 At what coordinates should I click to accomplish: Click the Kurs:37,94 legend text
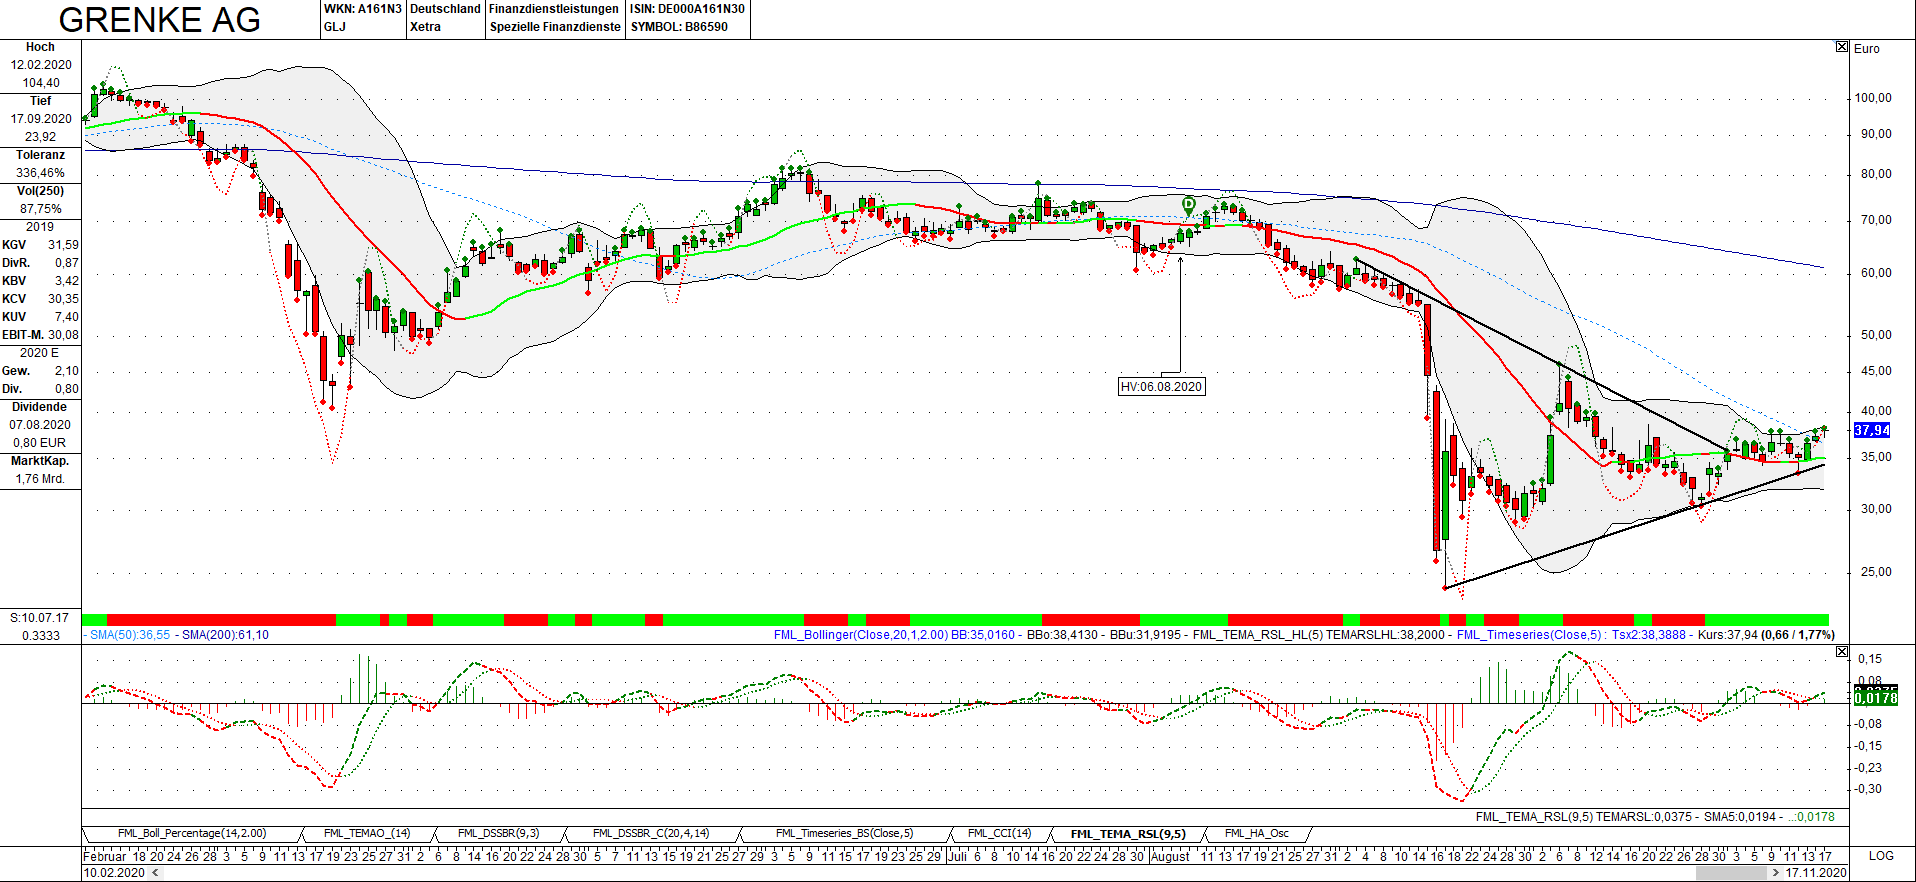tap(1727, 635)
